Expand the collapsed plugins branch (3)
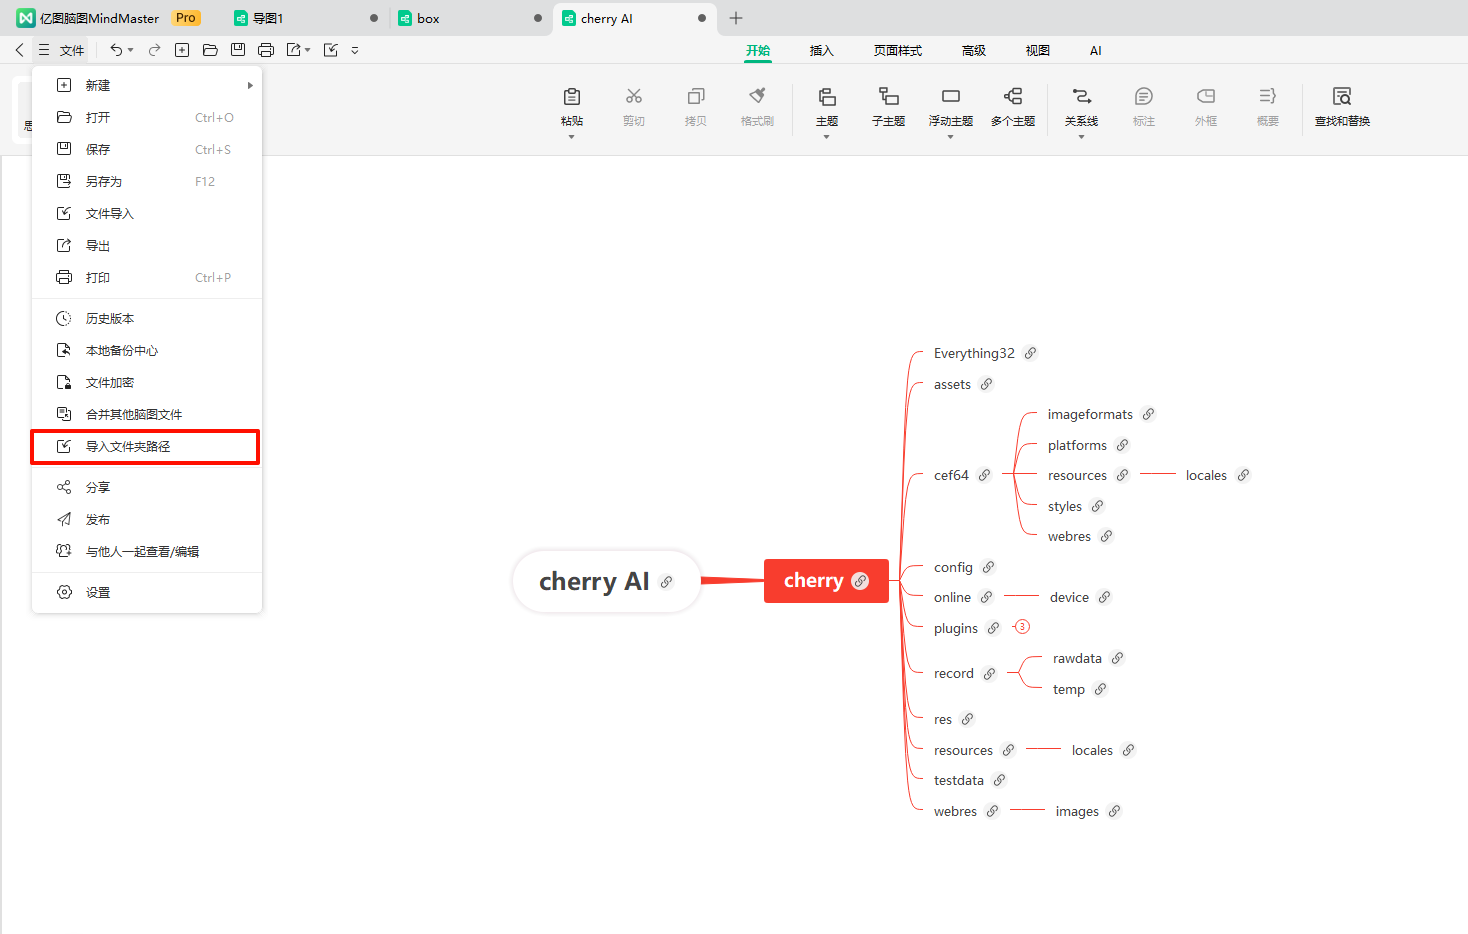The image size is (1468, 934). (1022, 627)
